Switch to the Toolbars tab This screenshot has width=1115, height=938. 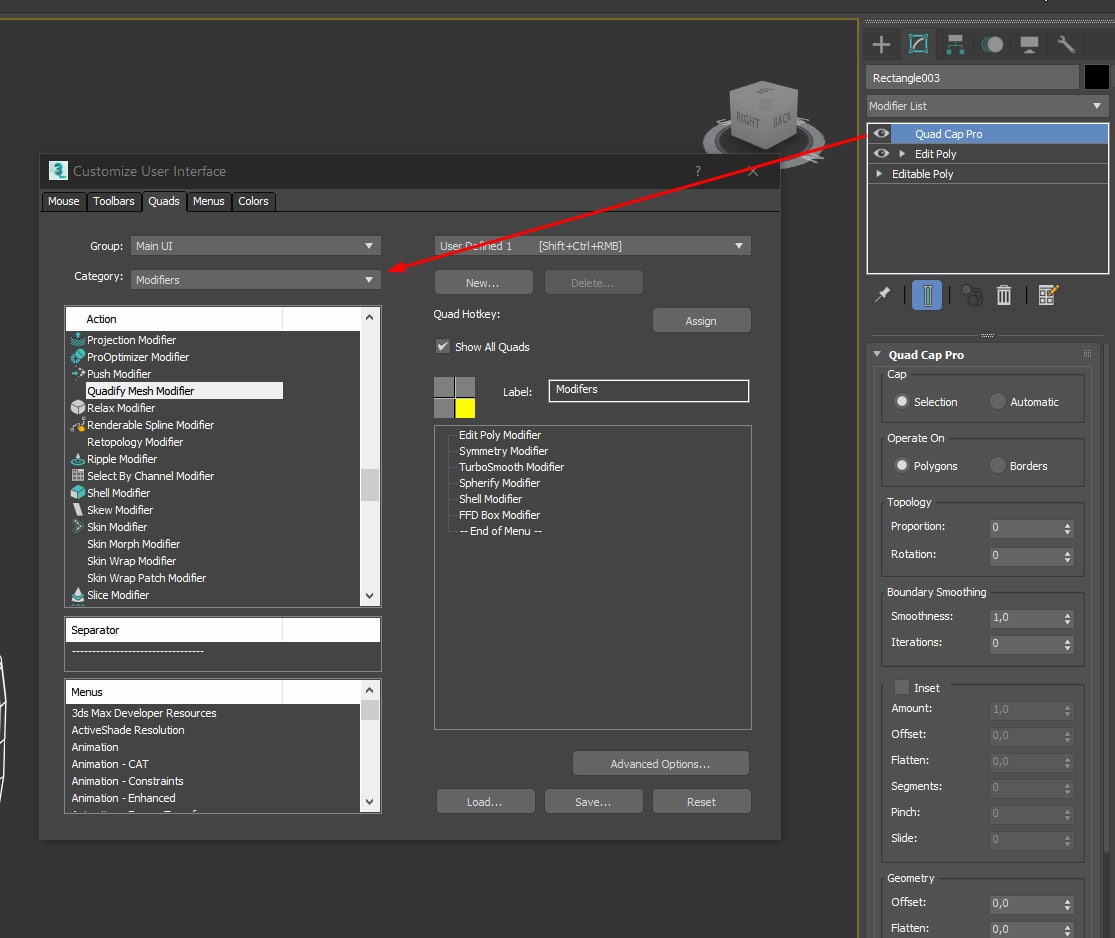coord(114,201)
